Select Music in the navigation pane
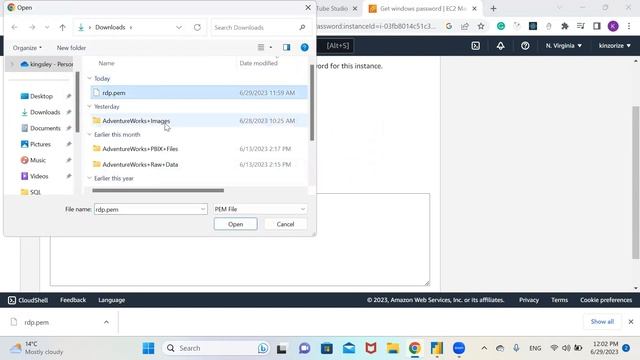Screen dimensions: 640x360 click(38, 160)
